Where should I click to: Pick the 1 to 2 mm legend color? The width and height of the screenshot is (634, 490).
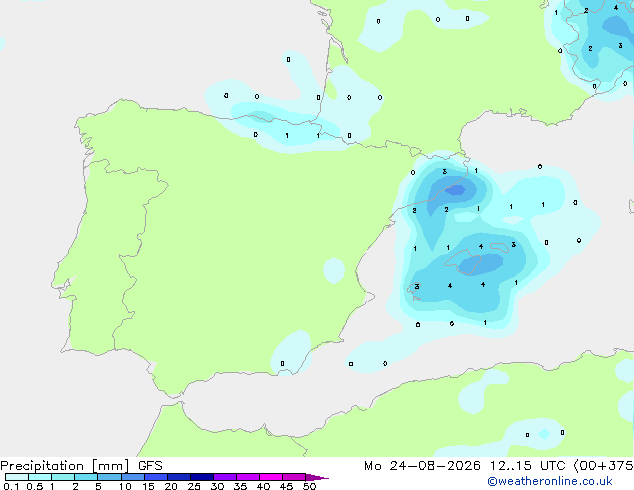63,477
